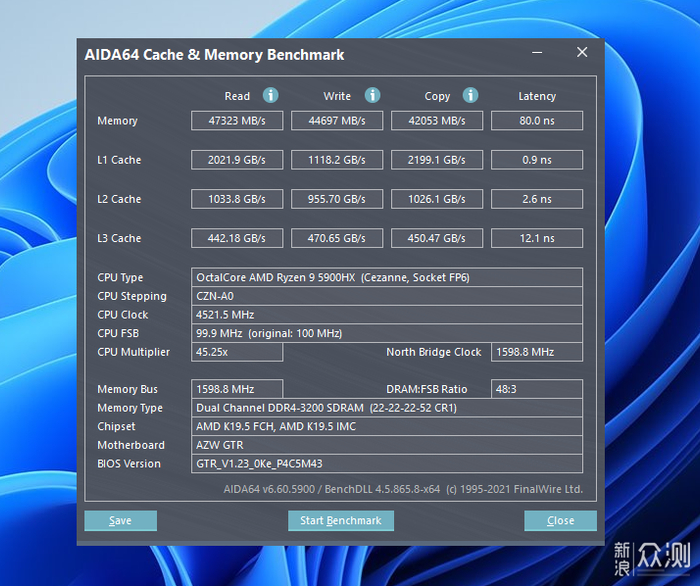This screenshot has height=586, width=700.
Task: Click the Memory row label
Action: point(117,121)
